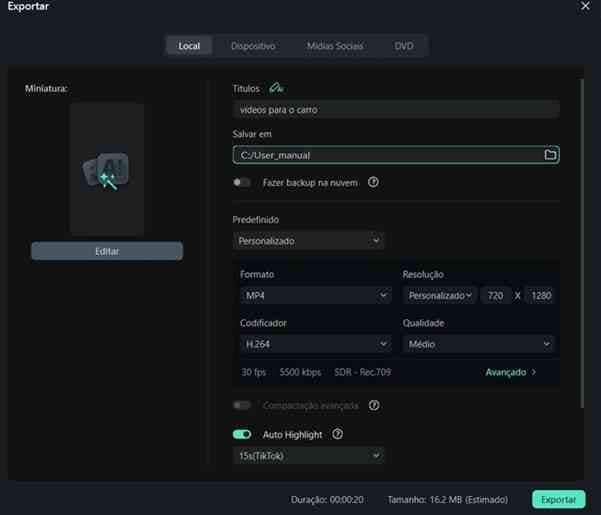Toggle the Compactação avançada switch

click(x=241, y=405)
